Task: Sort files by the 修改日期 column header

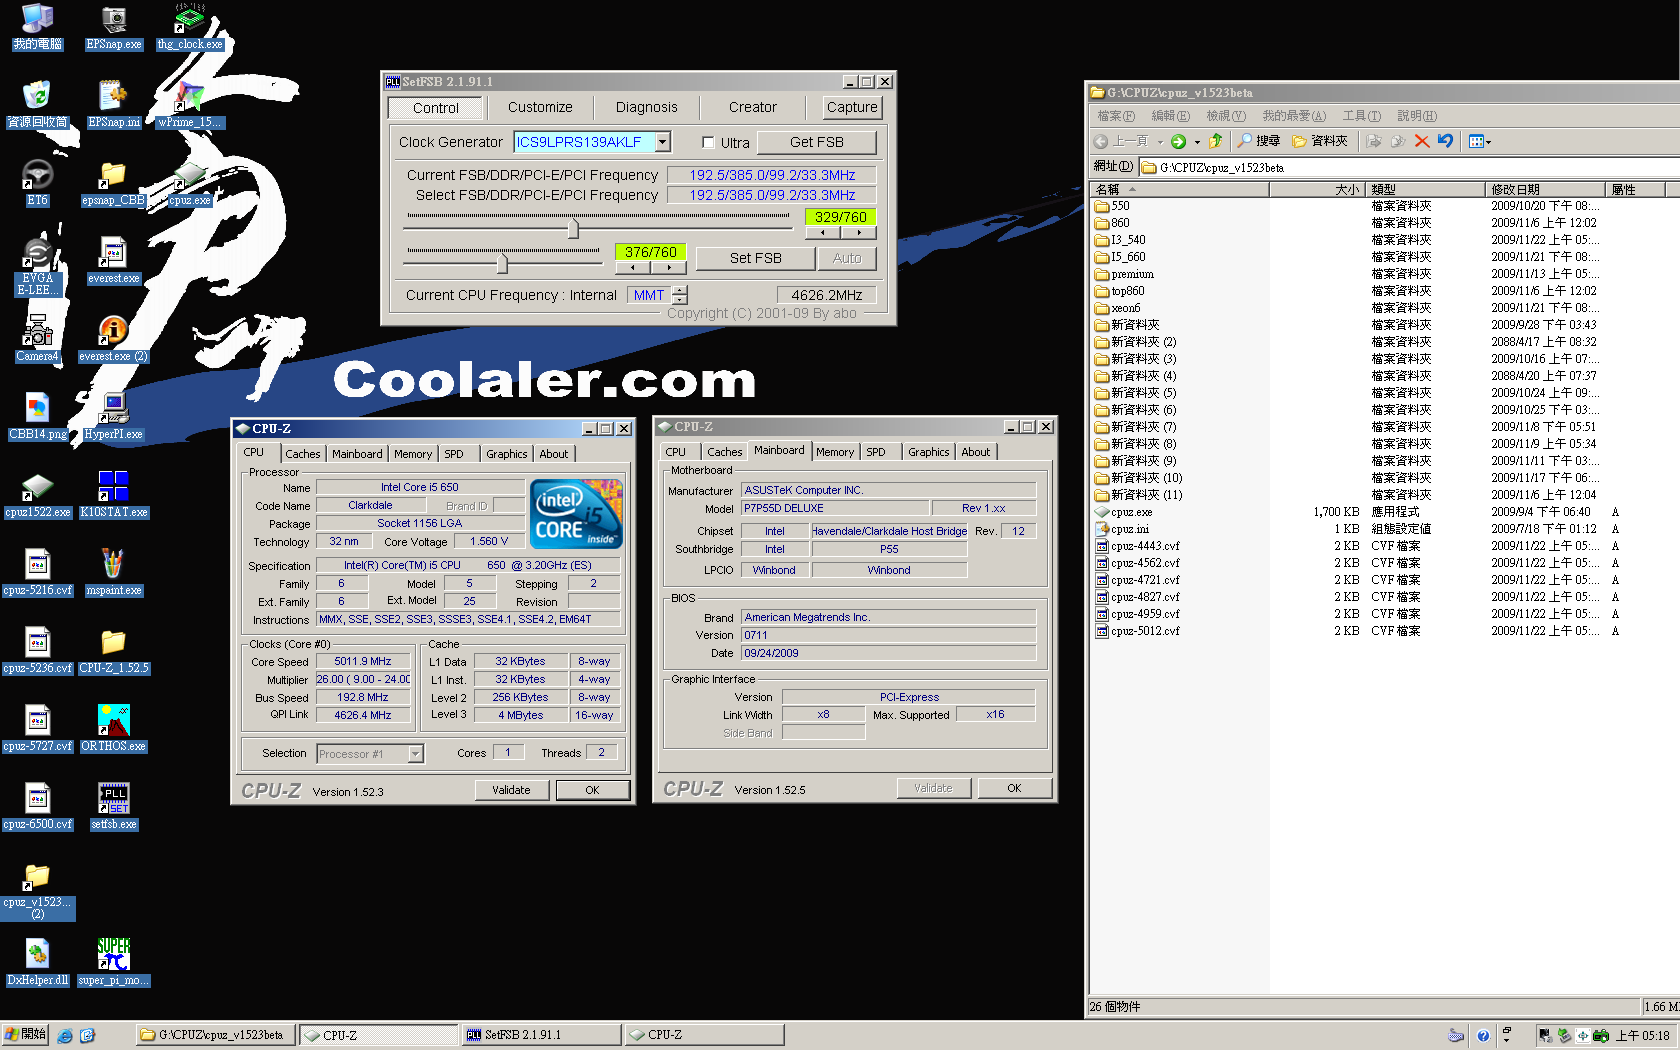Action: (x=1543, y=189)
